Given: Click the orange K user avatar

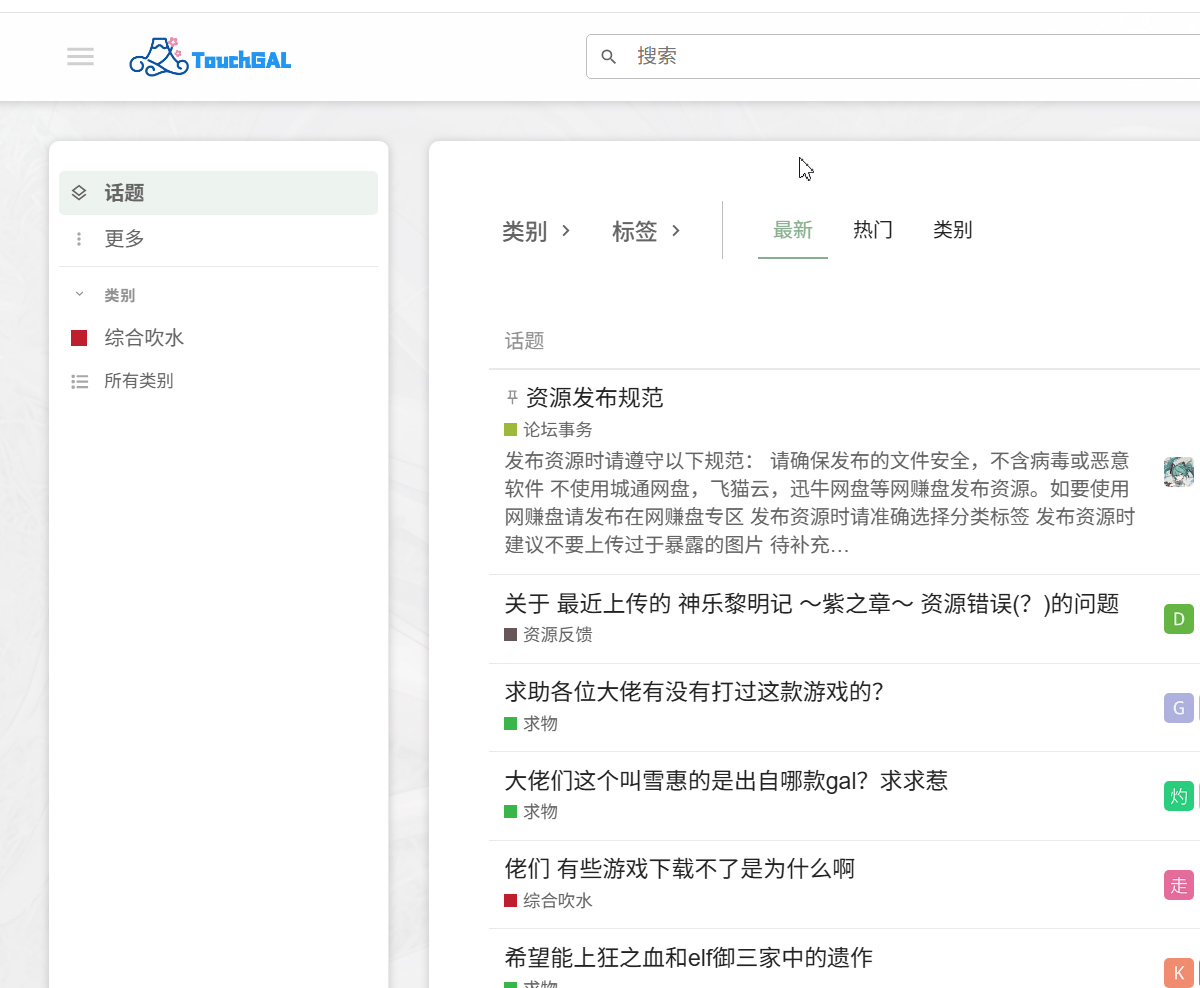Looking at the screenshot, I should [x=1178, y=972].
